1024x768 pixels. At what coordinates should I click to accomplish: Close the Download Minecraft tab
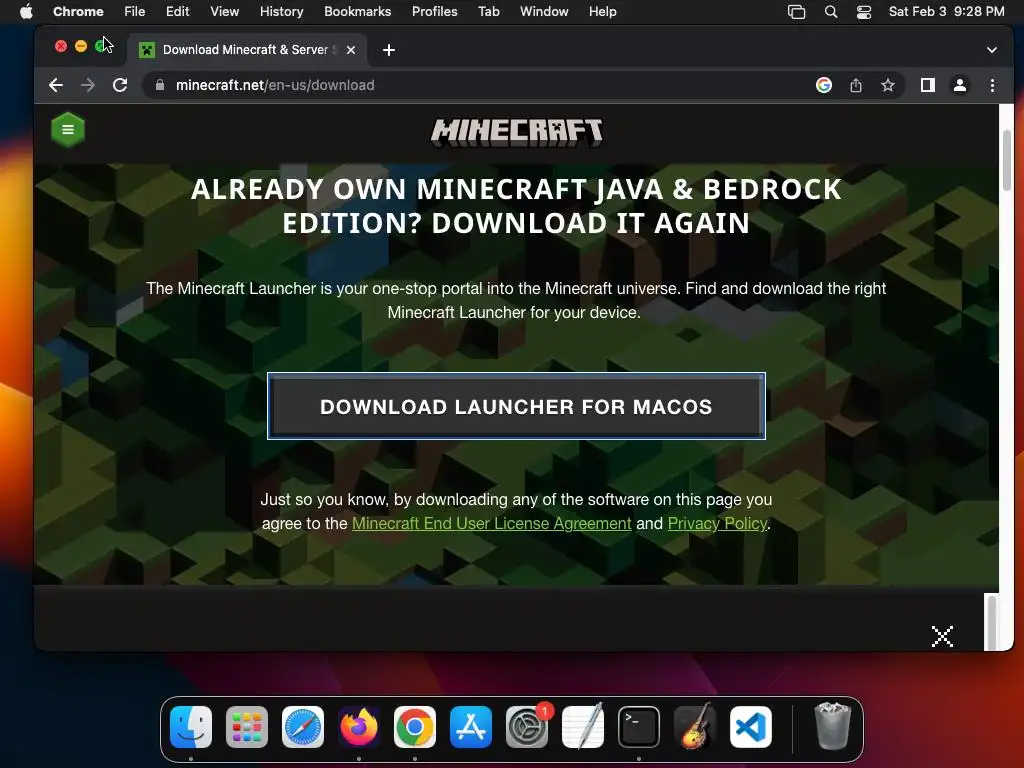point(351,50)
